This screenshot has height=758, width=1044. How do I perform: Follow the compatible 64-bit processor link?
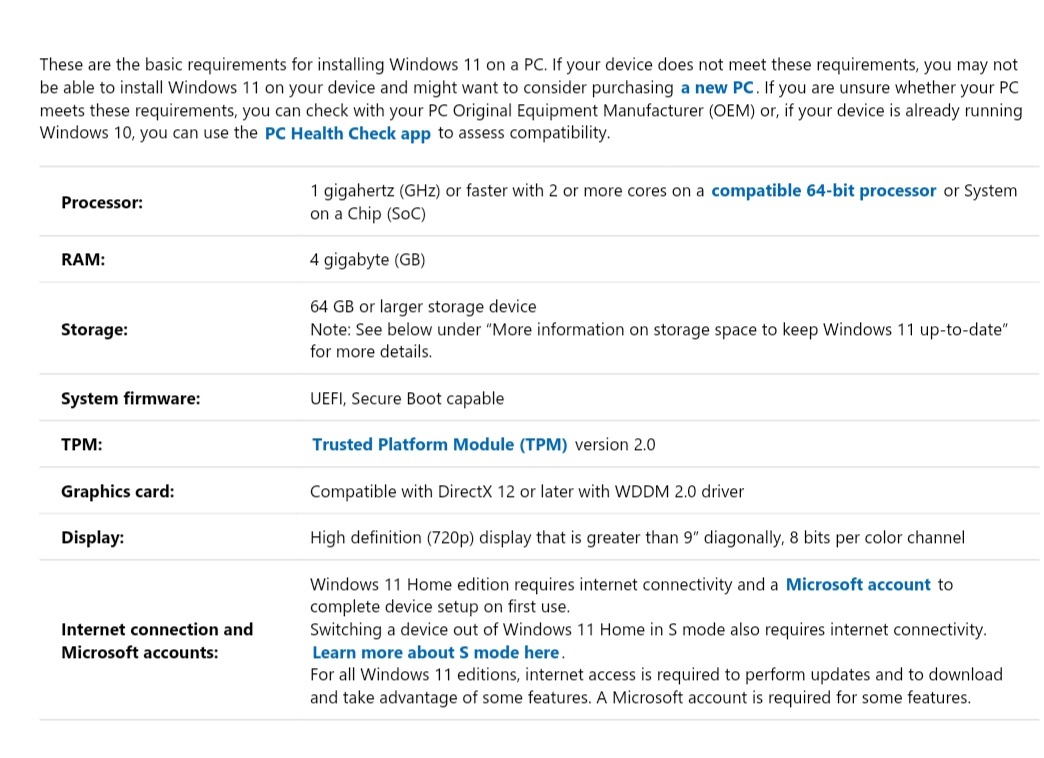(x=824, y=190)
